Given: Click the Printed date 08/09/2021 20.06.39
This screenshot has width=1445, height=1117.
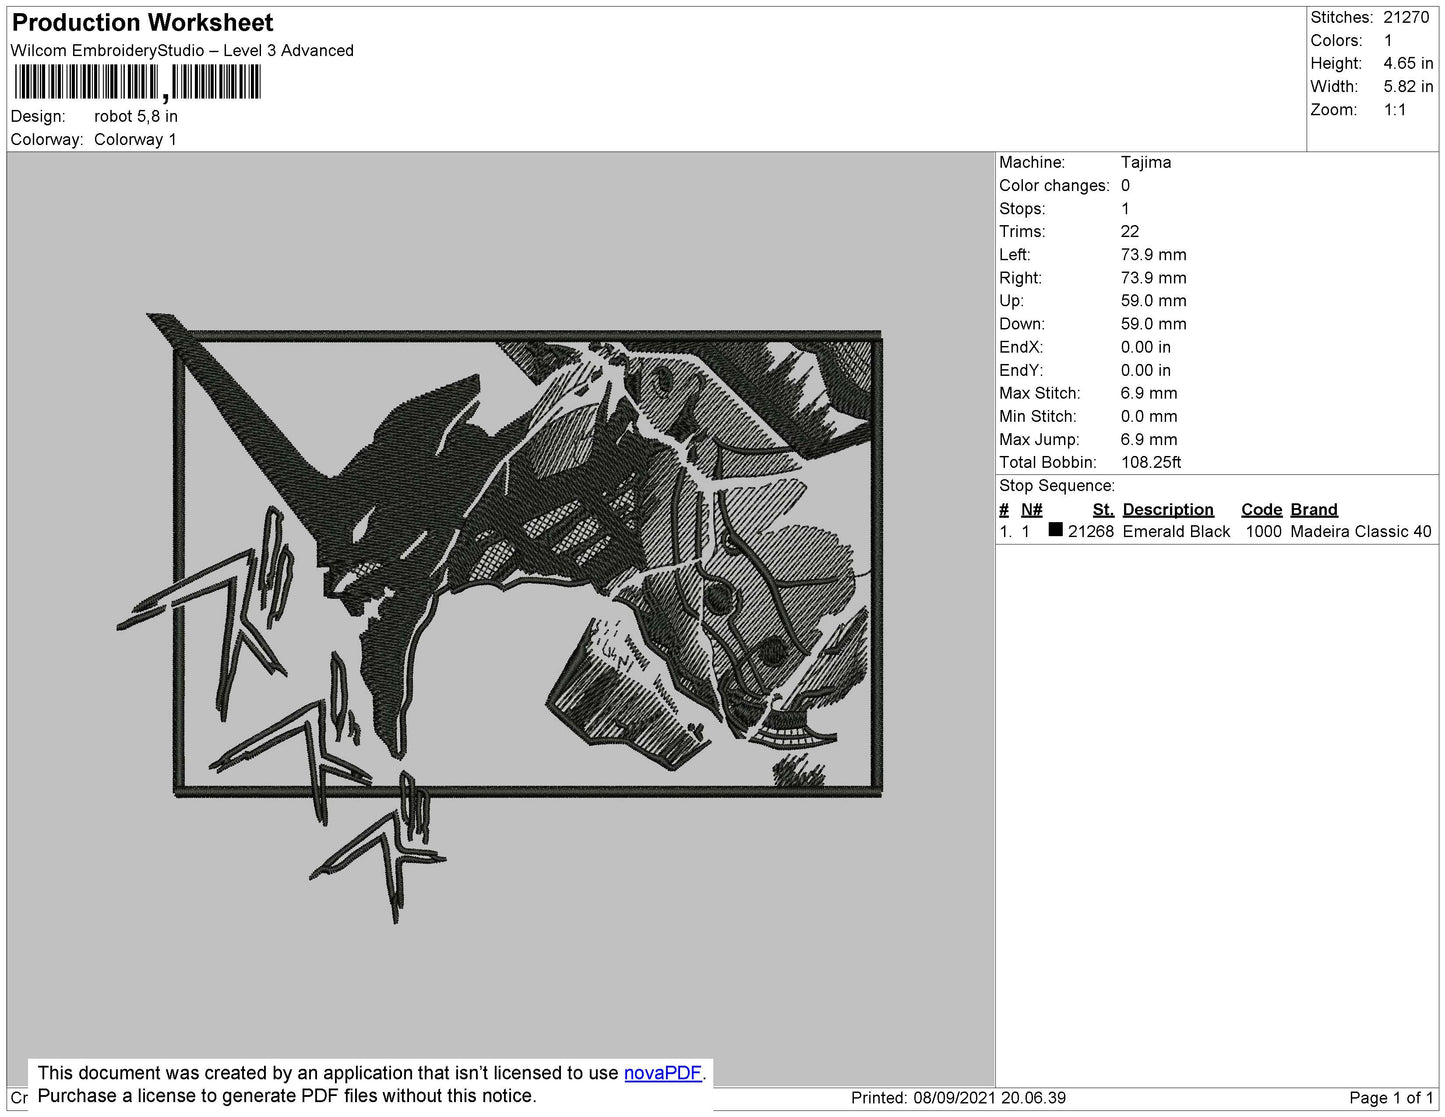Looking at the screenshot, I should click(x=989, y=1098).
